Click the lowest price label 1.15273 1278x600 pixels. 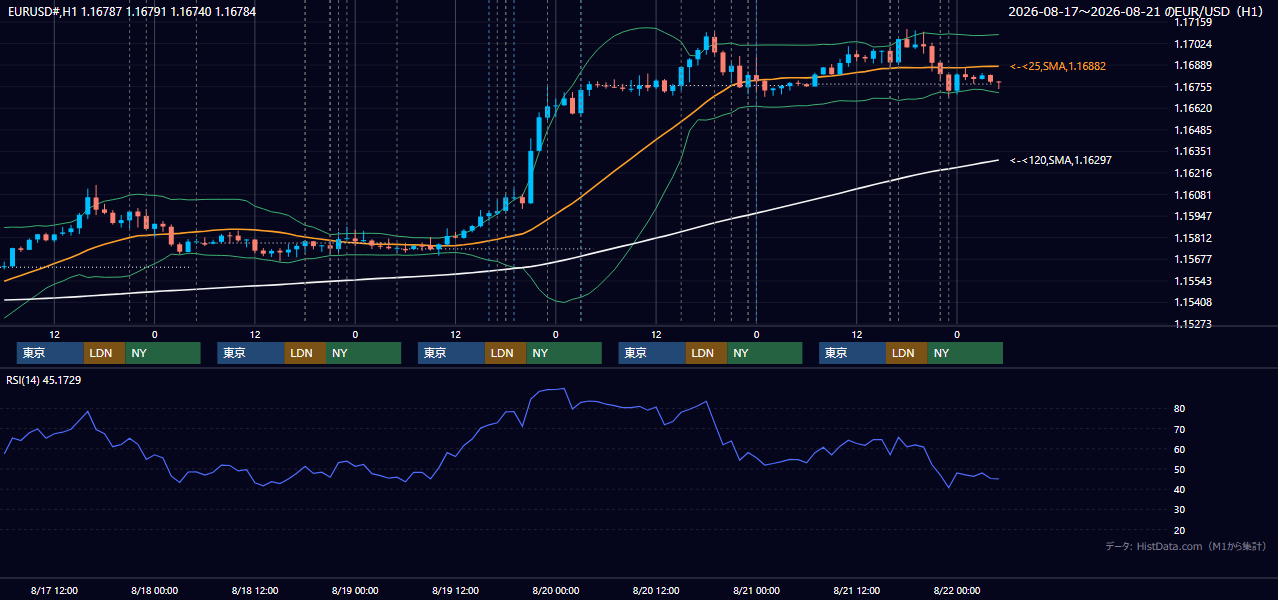coord(1193,324)
